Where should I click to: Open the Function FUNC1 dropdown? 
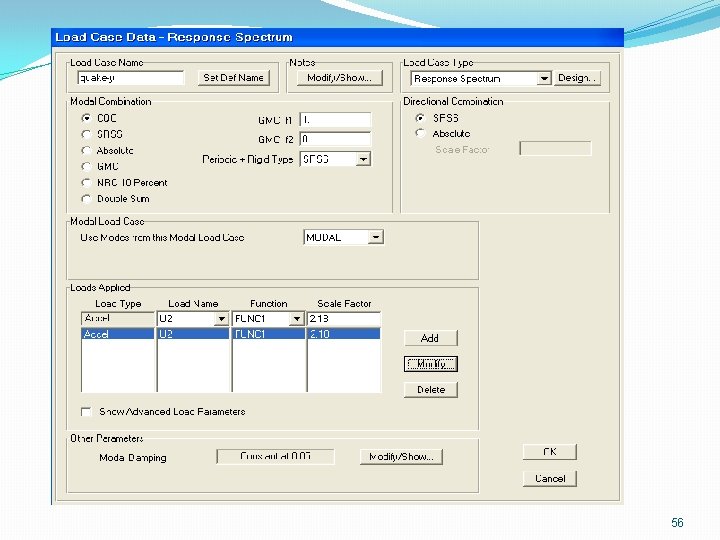pos(297,319)
